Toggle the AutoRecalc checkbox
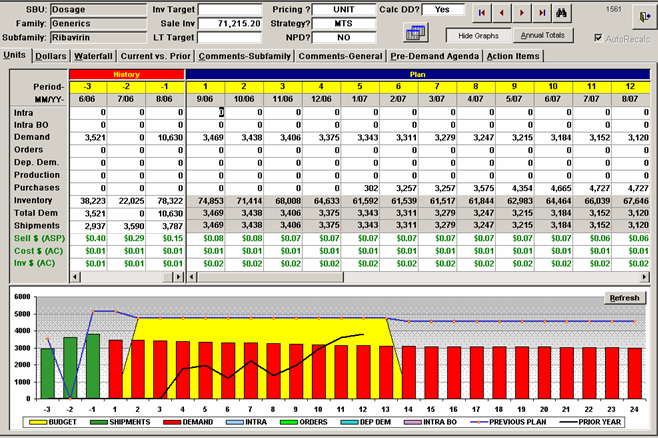Screen dimensions: 658x438 [598, 38]
